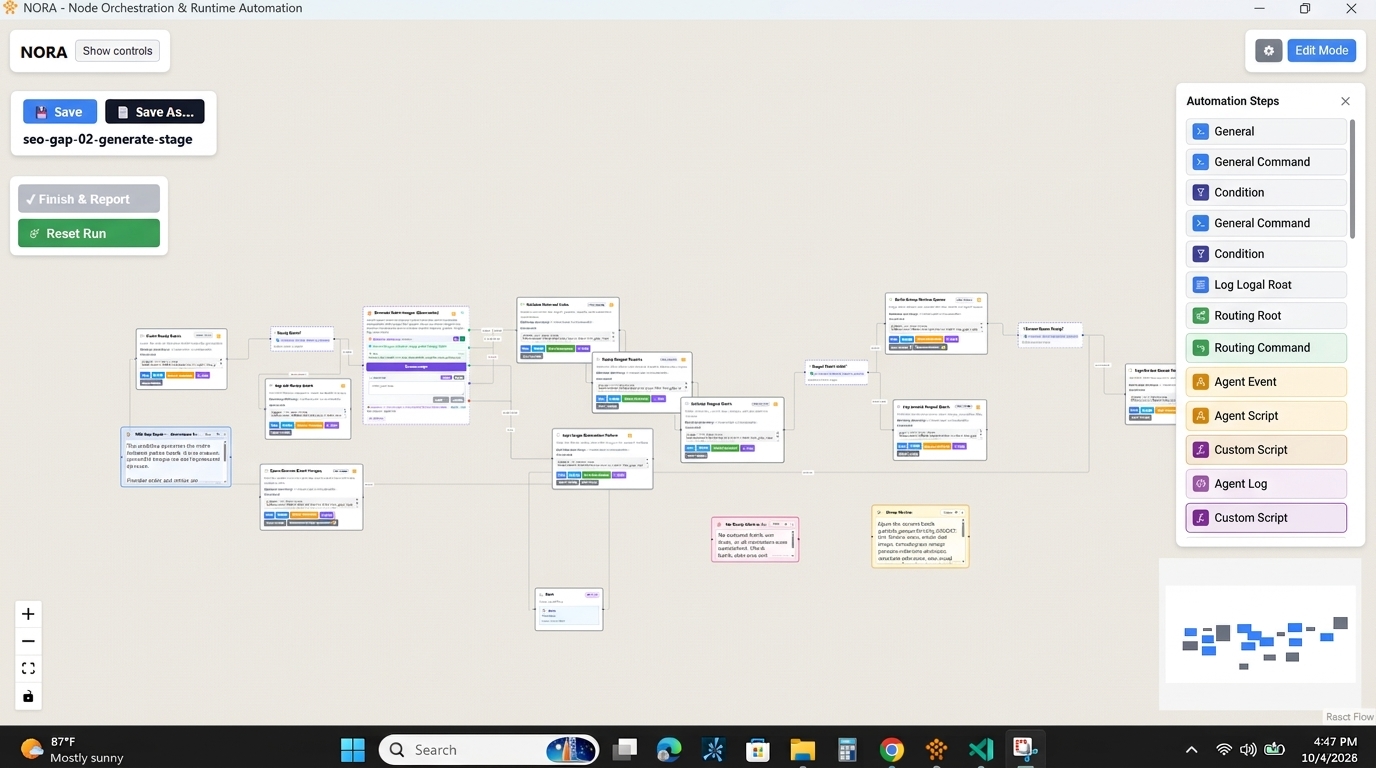Viewport: 1376px width, 768px height.
Task: Select the highlighted blue note node
Action: (x=176, y=457)
